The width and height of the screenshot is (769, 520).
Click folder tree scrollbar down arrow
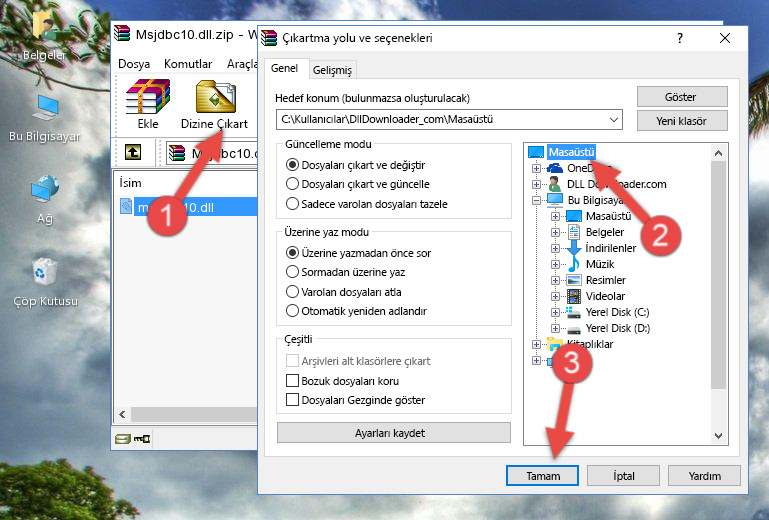pos(718,436)
